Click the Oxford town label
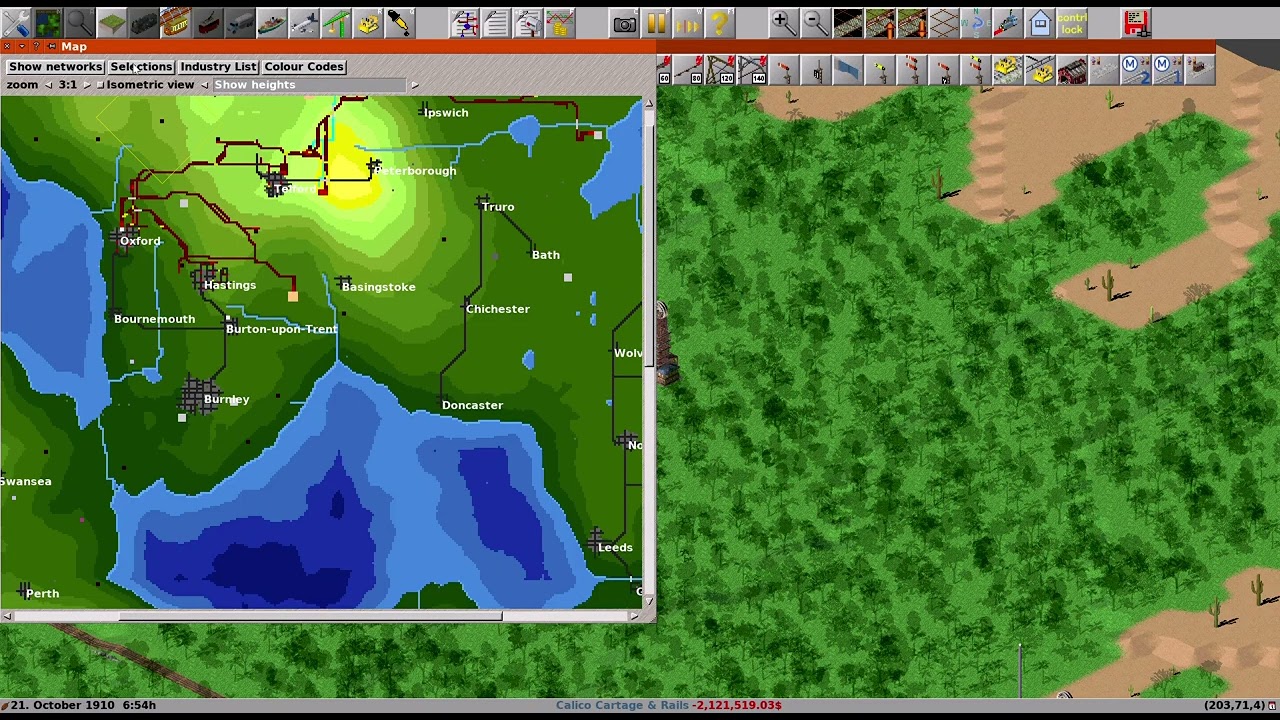Viewport: 1280px width, 720px height. click(x=140, y=241)
